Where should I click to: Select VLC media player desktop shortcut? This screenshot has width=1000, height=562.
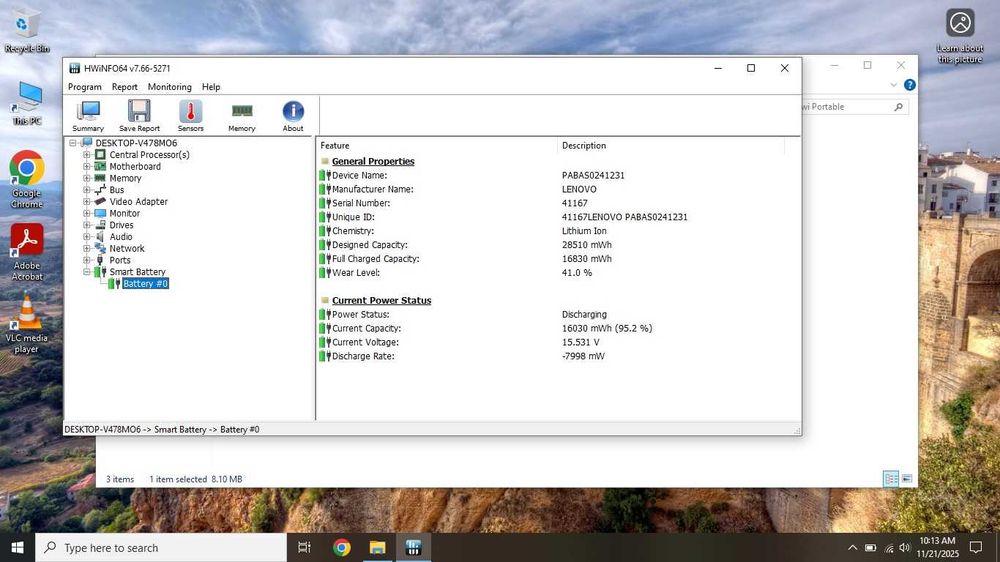pyautogui.click(x=26, y=323)
